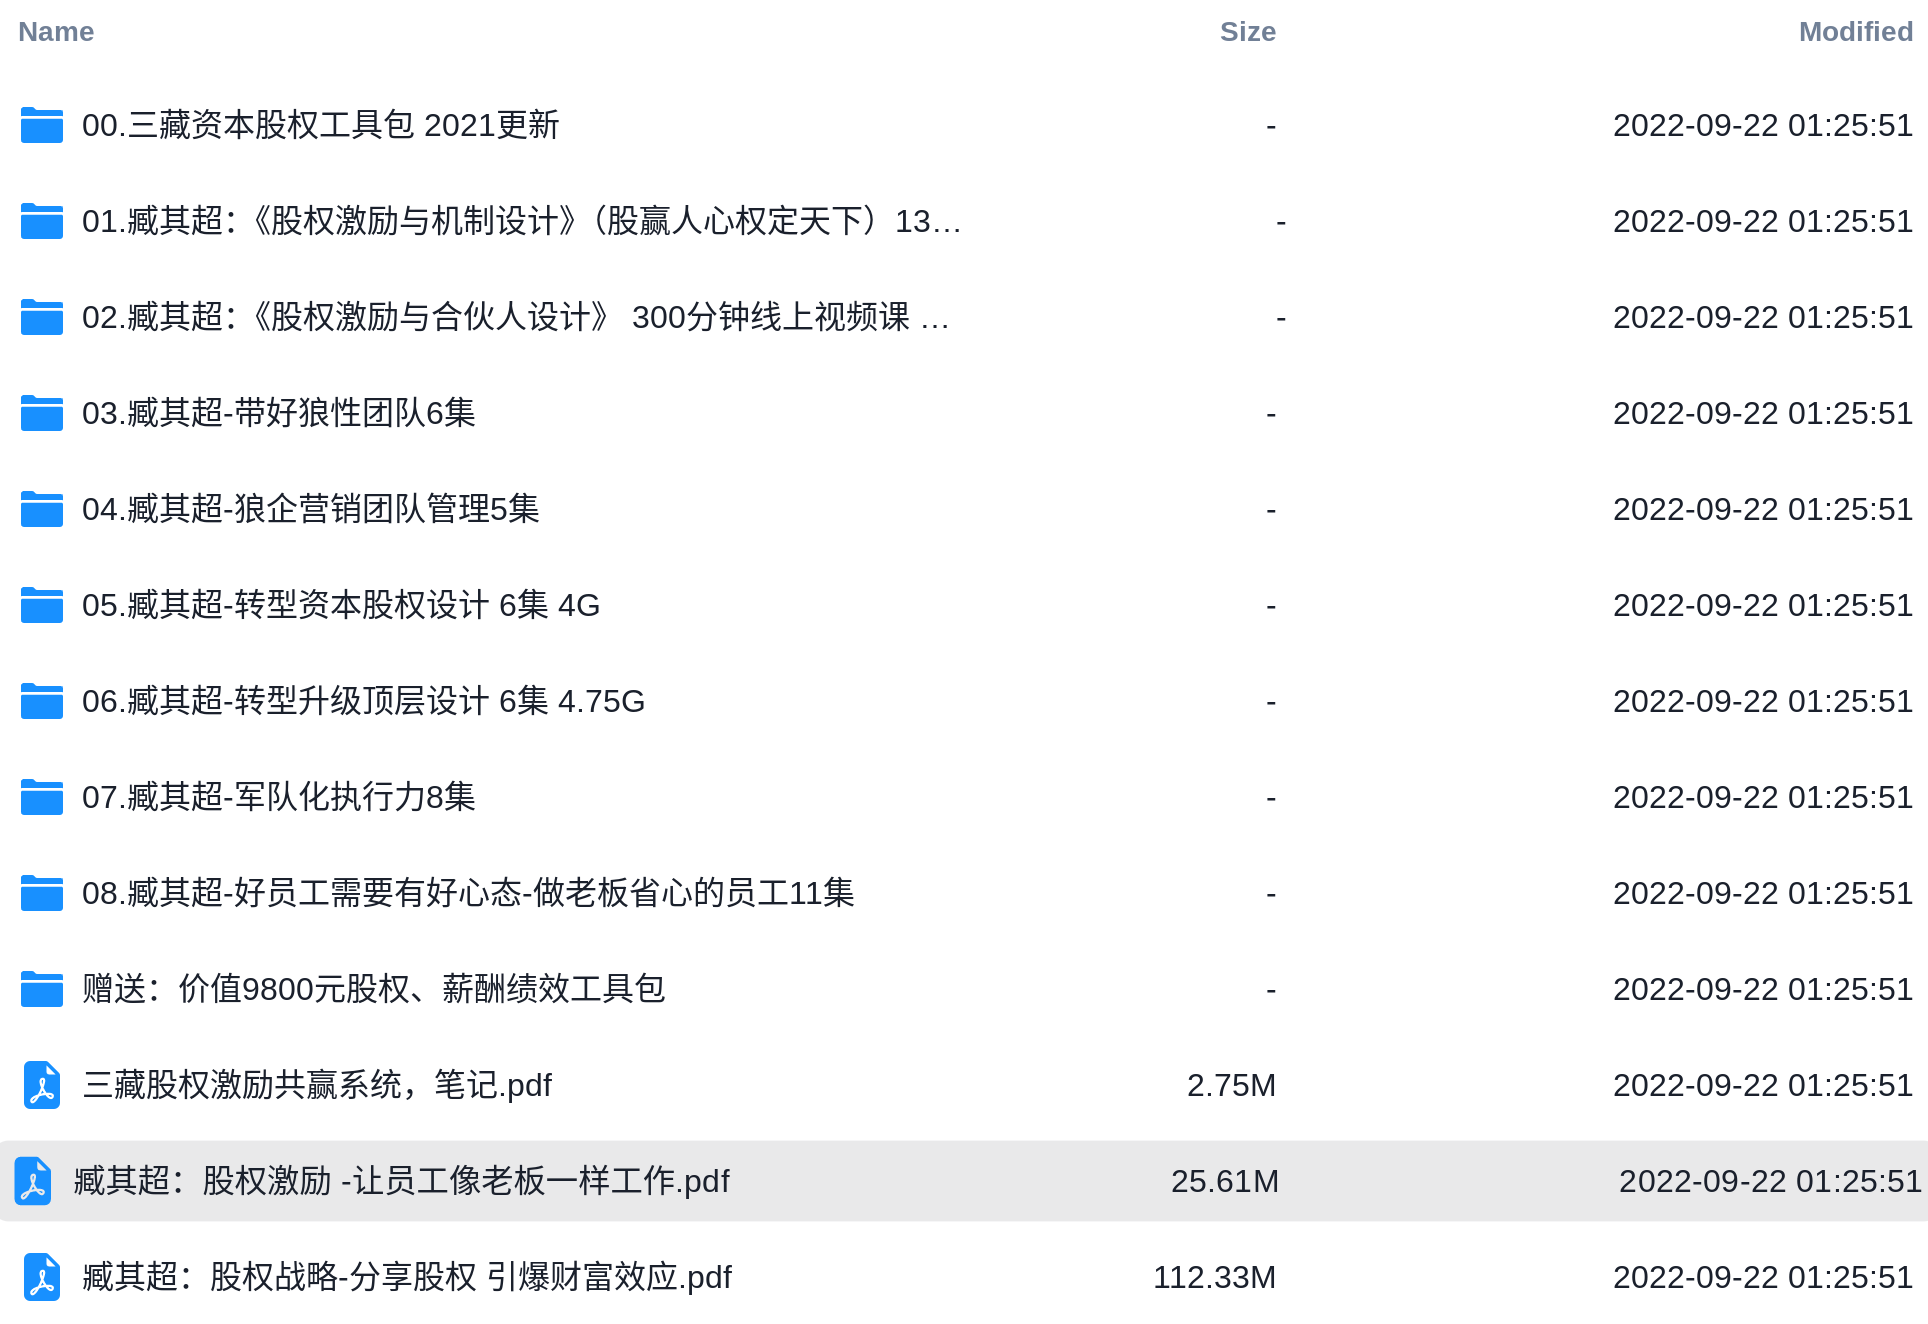Image resolution: width=1928 pixels, height=1324 pixels.
Task: Click modified date of 07.臧其超-军队化执行力8集 row
Action: coord(1763,797)
